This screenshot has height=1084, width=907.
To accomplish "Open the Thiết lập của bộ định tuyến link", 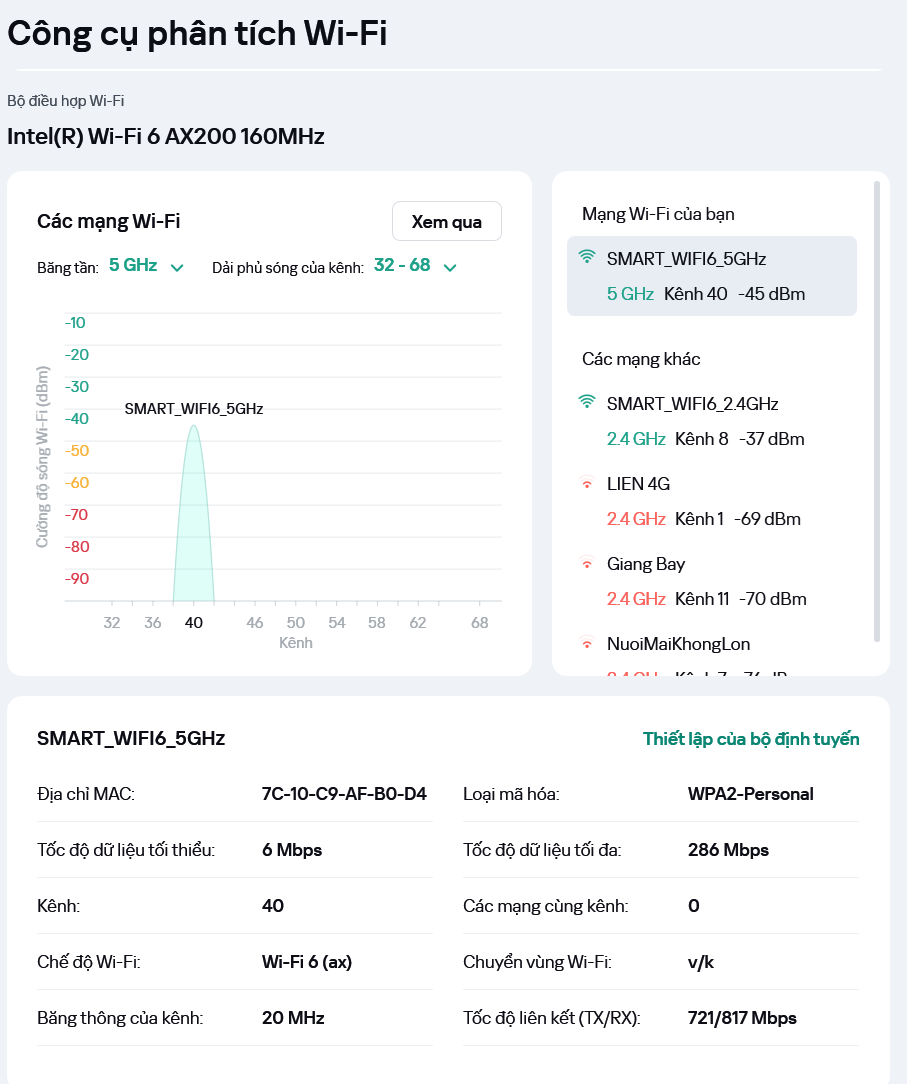I will [751, 739].
